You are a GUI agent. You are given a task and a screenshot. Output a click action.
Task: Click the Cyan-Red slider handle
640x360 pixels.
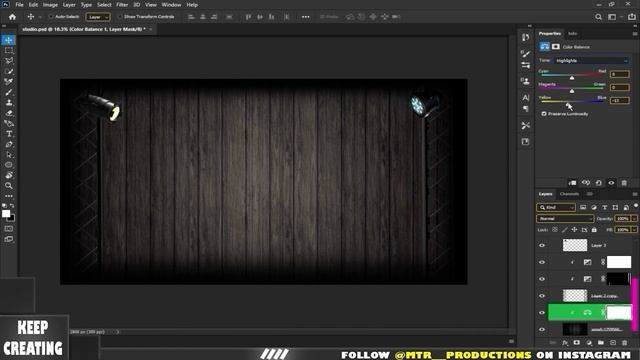click(572, 78)
